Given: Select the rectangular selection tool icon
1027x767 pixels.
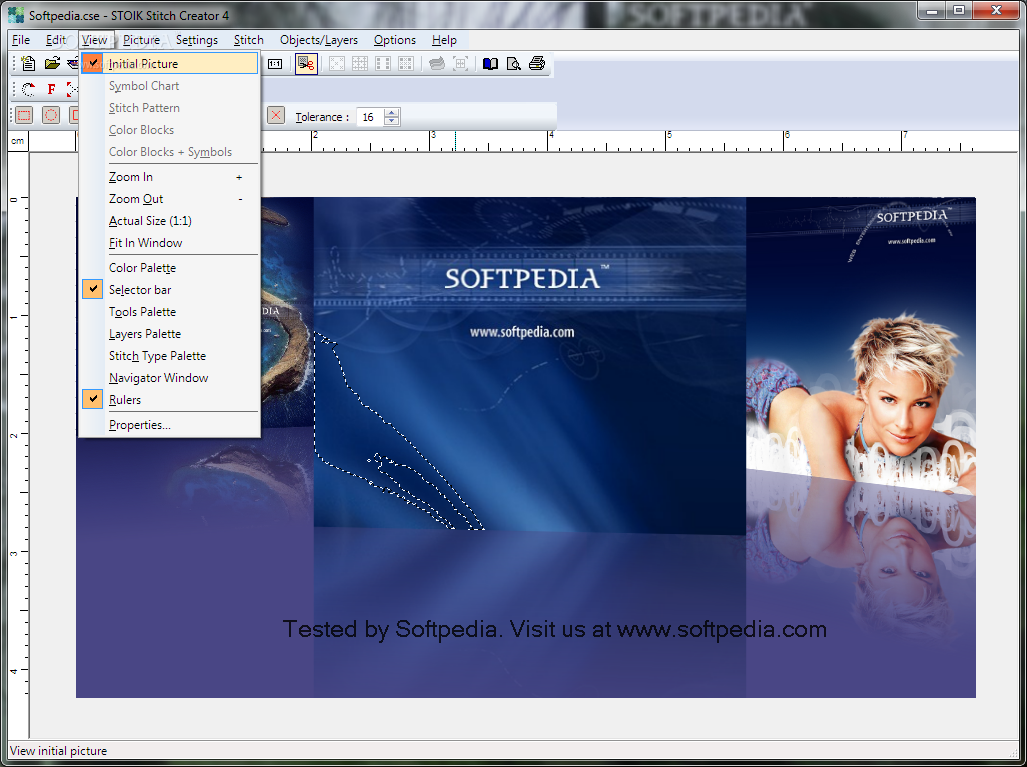Looking at the screenshot, I should click(24, 116).
